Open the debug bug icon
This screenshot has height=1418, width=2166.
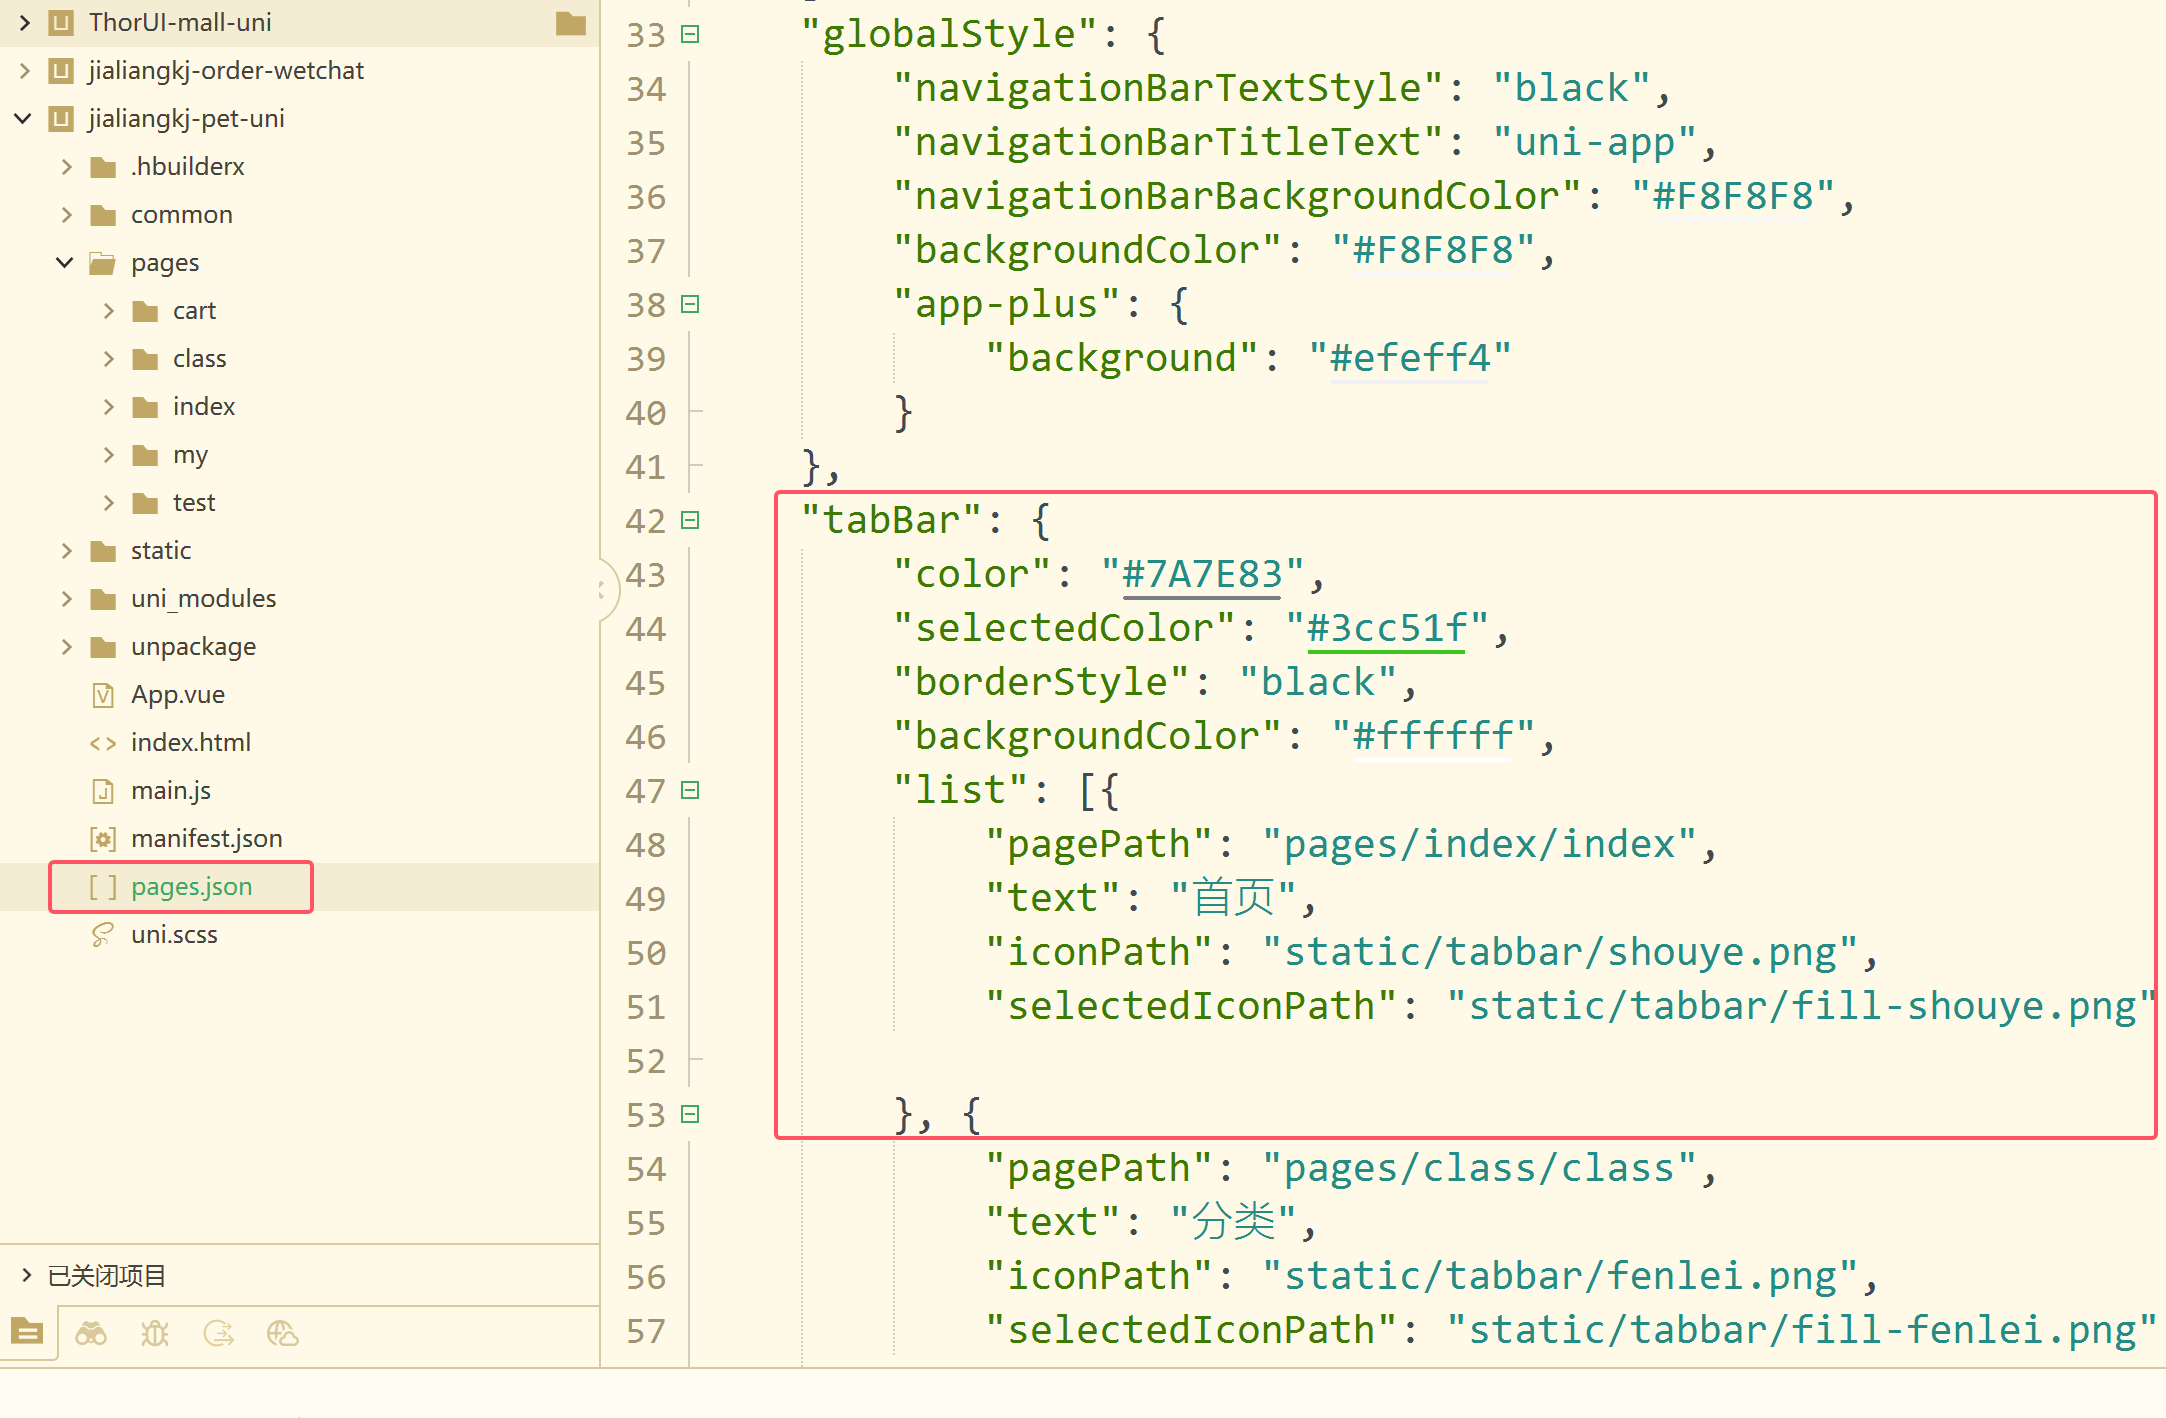(155, 1333)
